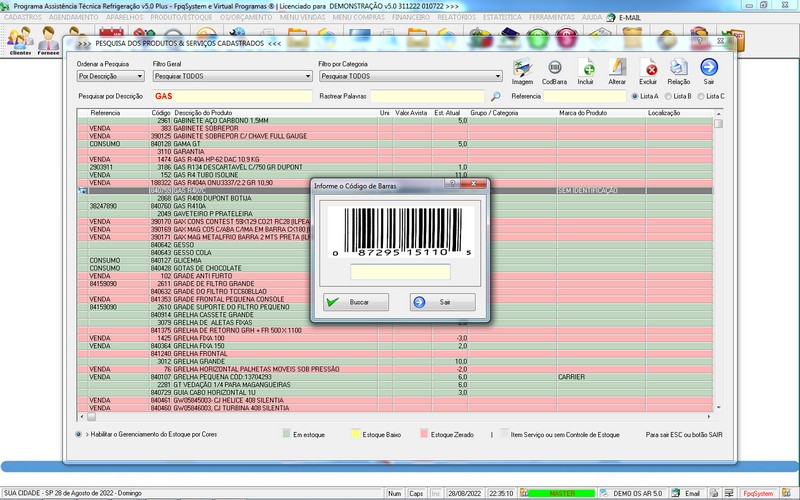Toggle Habilitar o Gerenciamento do Estoque por Cores
This screenshot has width=800, height=500.
78,434
